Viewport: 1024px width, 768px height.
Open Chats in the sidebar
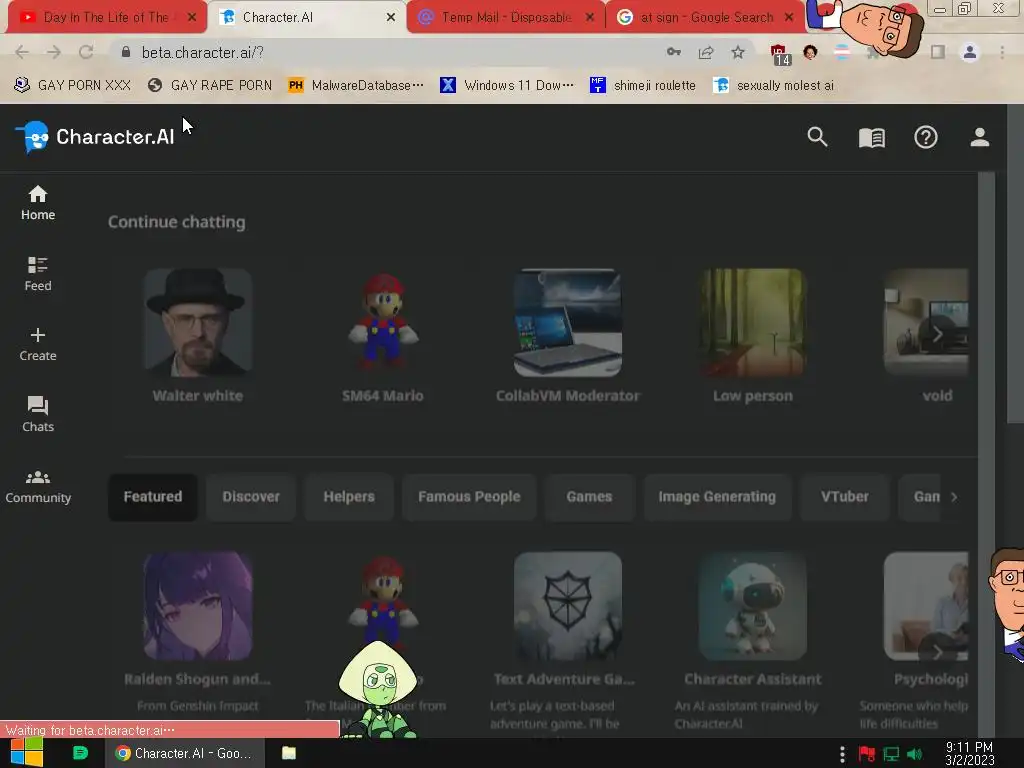point(38,415)
